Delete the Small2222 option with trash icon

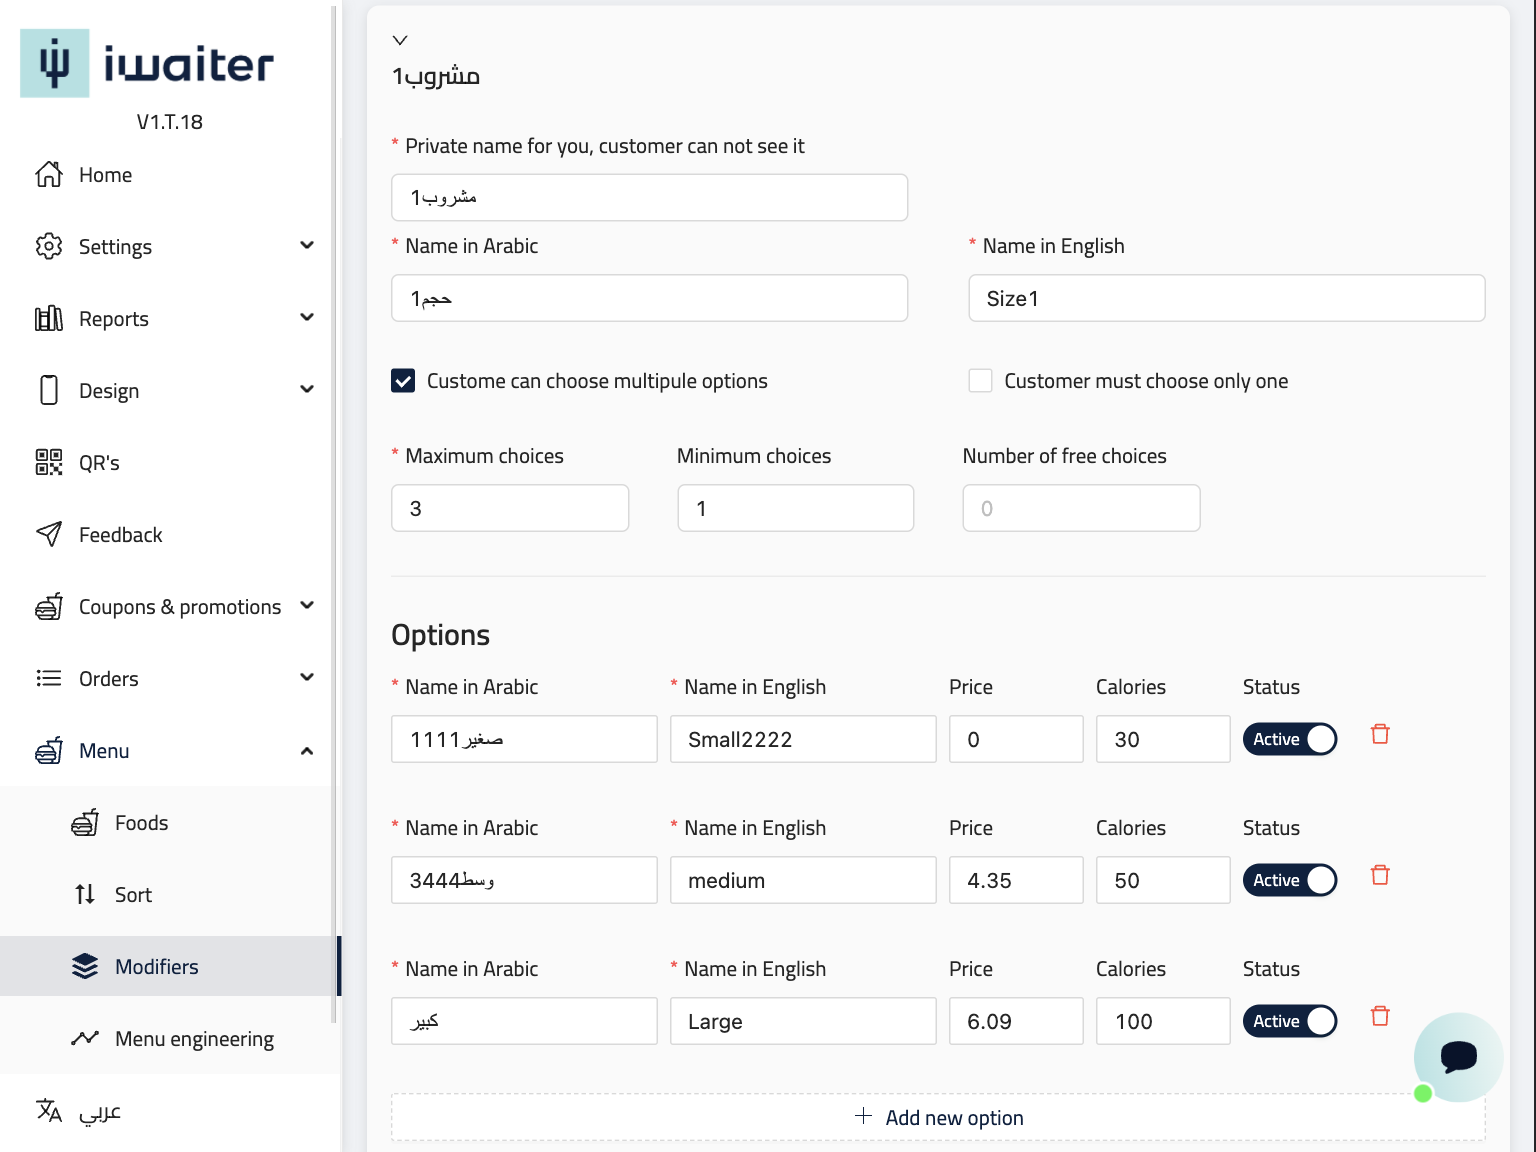1380,734
